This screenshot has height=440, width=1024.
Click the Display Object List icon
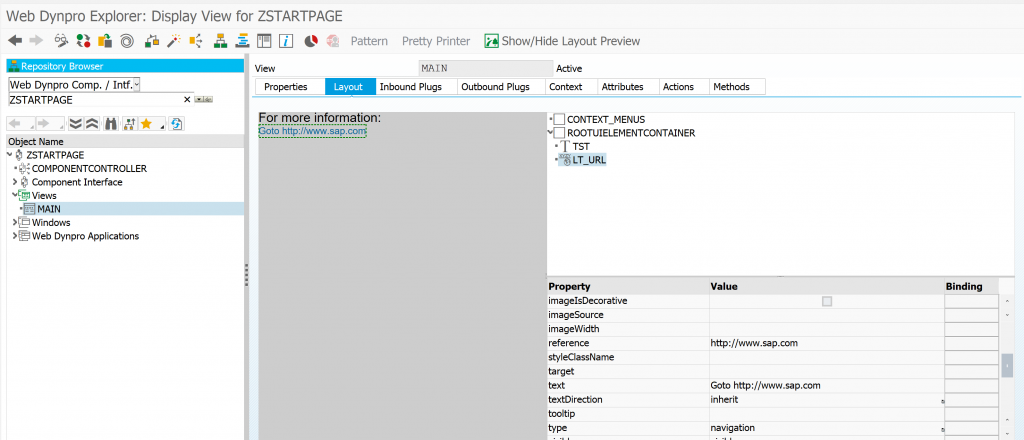point(242,41)
